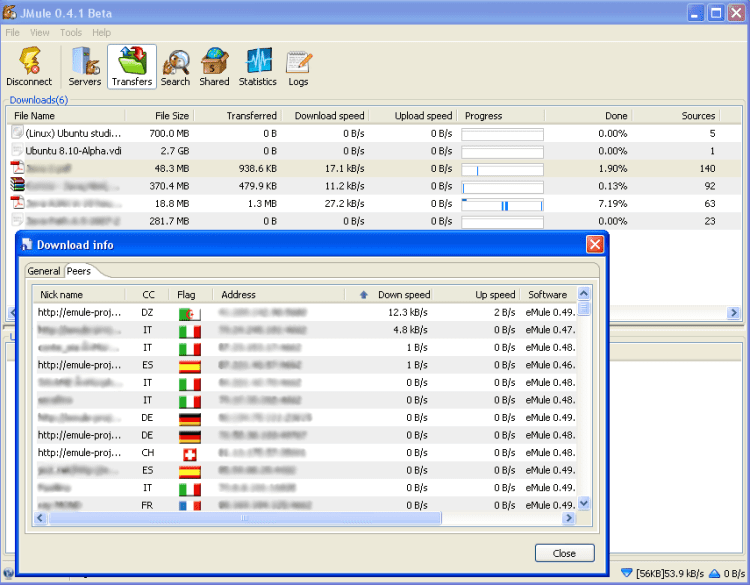750x585 pixels.
Task: Click peers list horizontal scroll right arrow
Action: tap(569, 518)
